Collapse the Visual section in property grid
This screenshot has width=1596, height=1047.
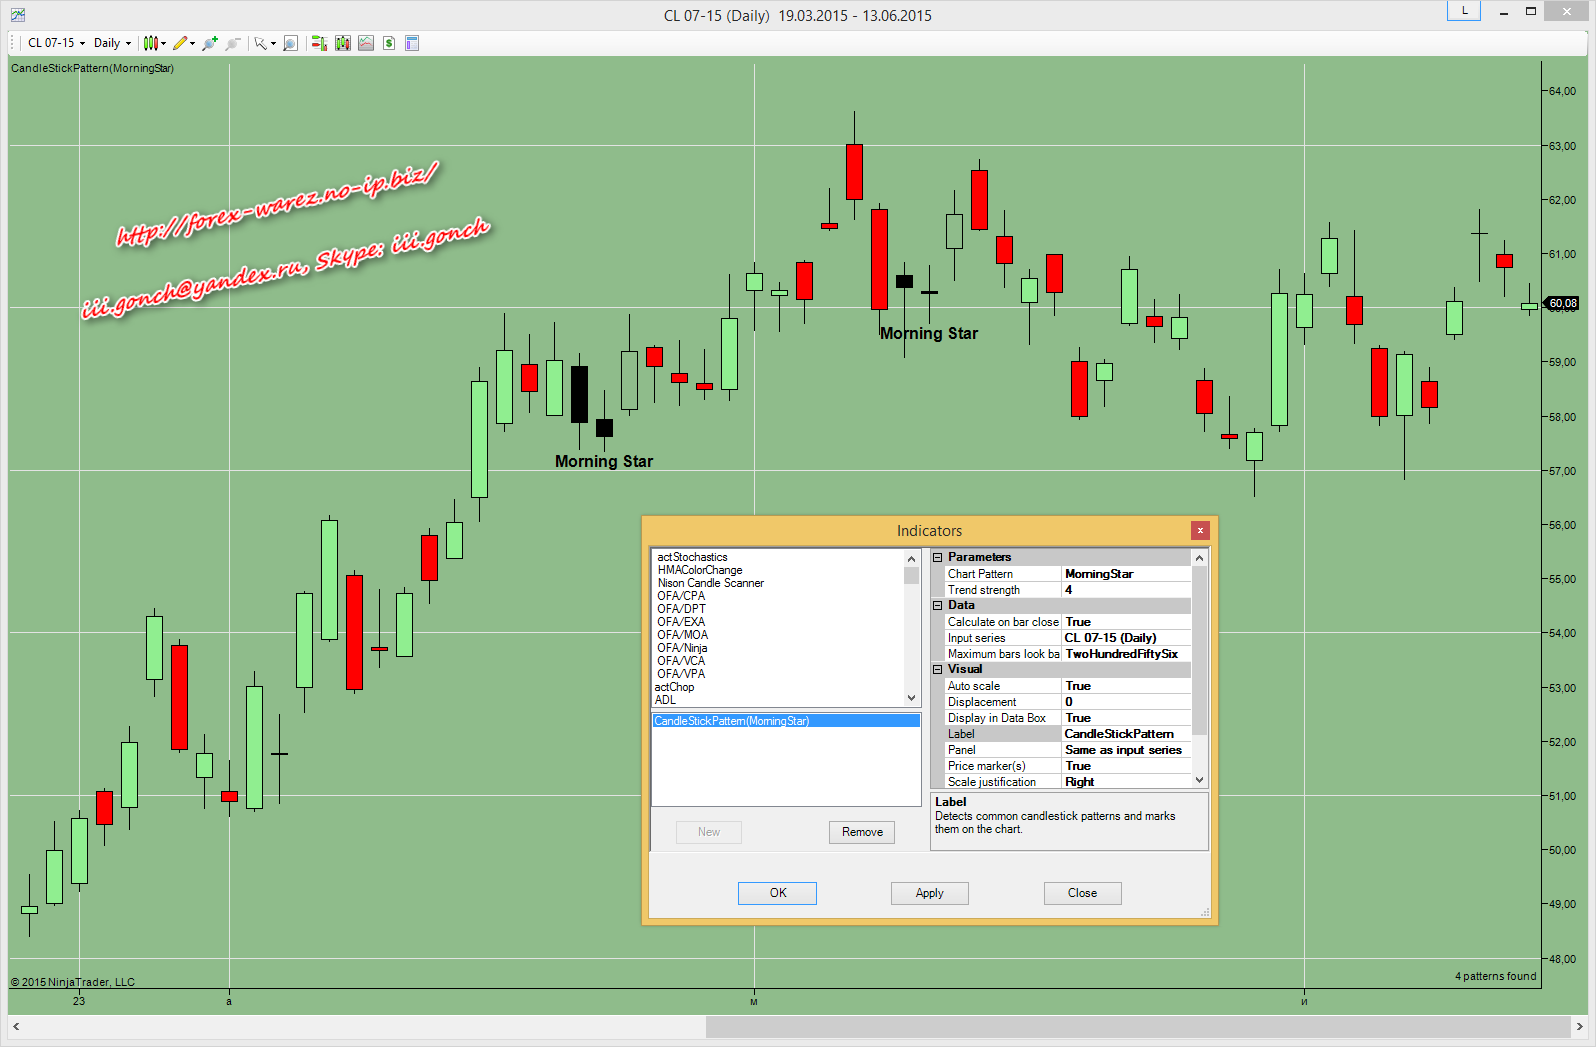(938, 669)
